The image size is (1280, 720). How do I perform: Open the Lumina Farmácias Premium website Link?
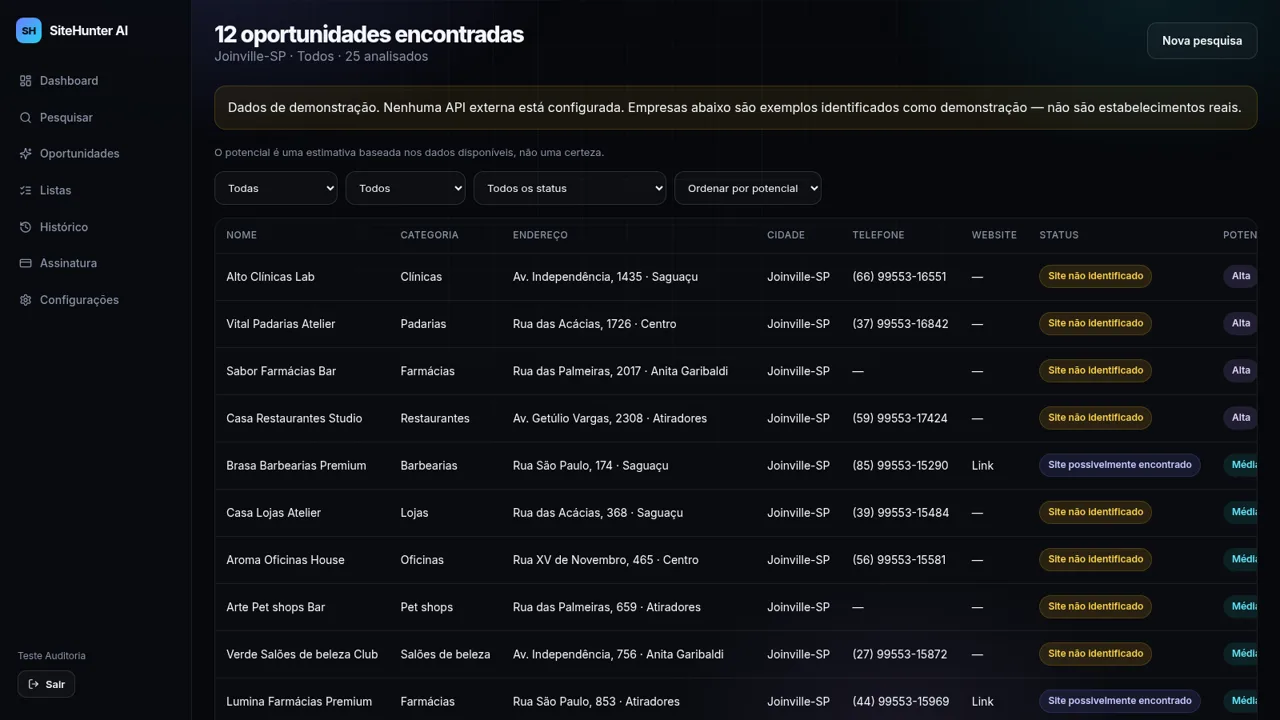coord(983,702)
